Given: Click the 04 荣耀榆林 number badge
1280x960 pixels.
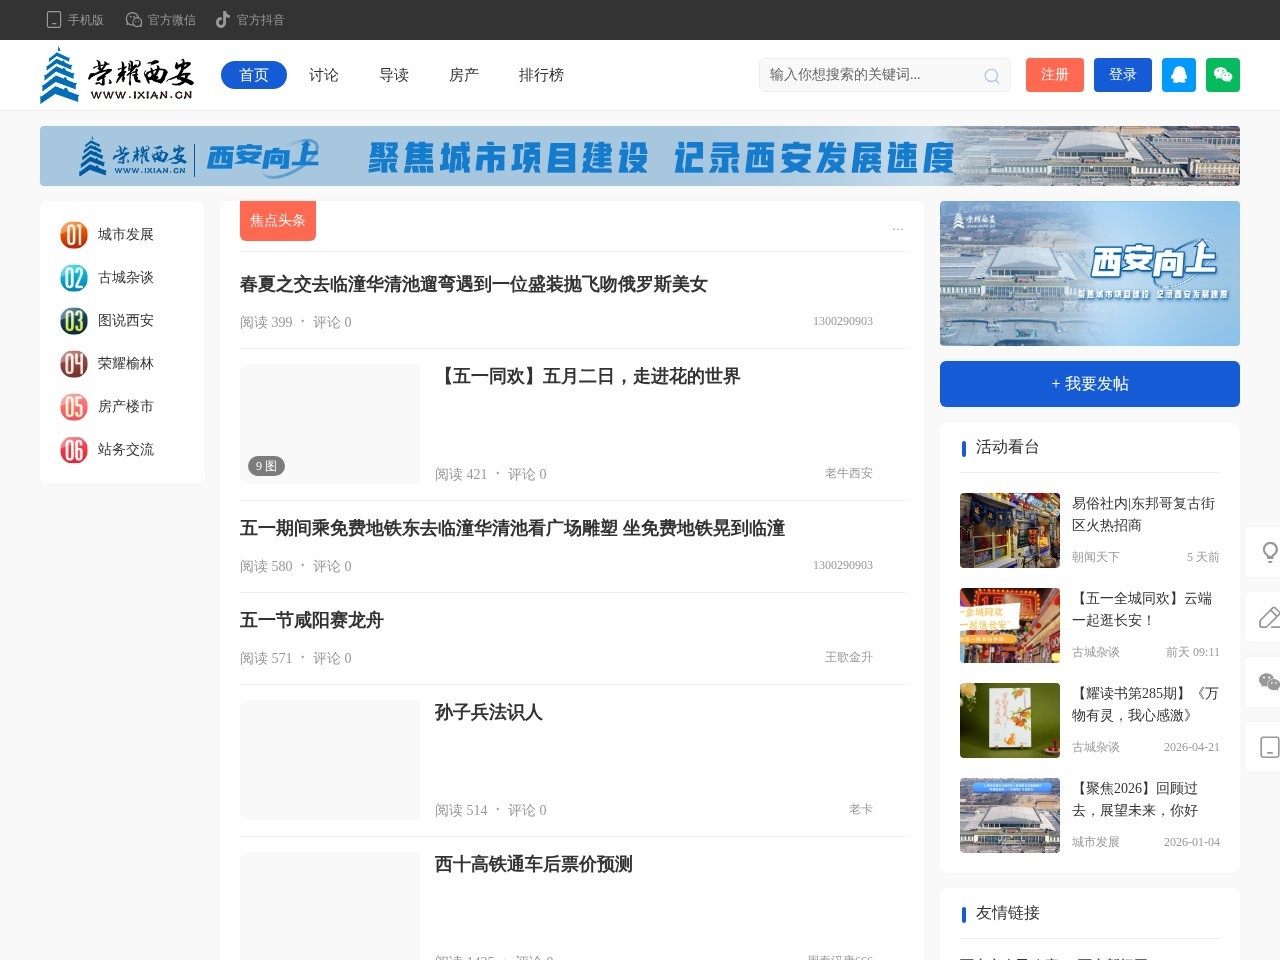Looking at the screenshot, I should pyautogui.click(x=74, y=364).
